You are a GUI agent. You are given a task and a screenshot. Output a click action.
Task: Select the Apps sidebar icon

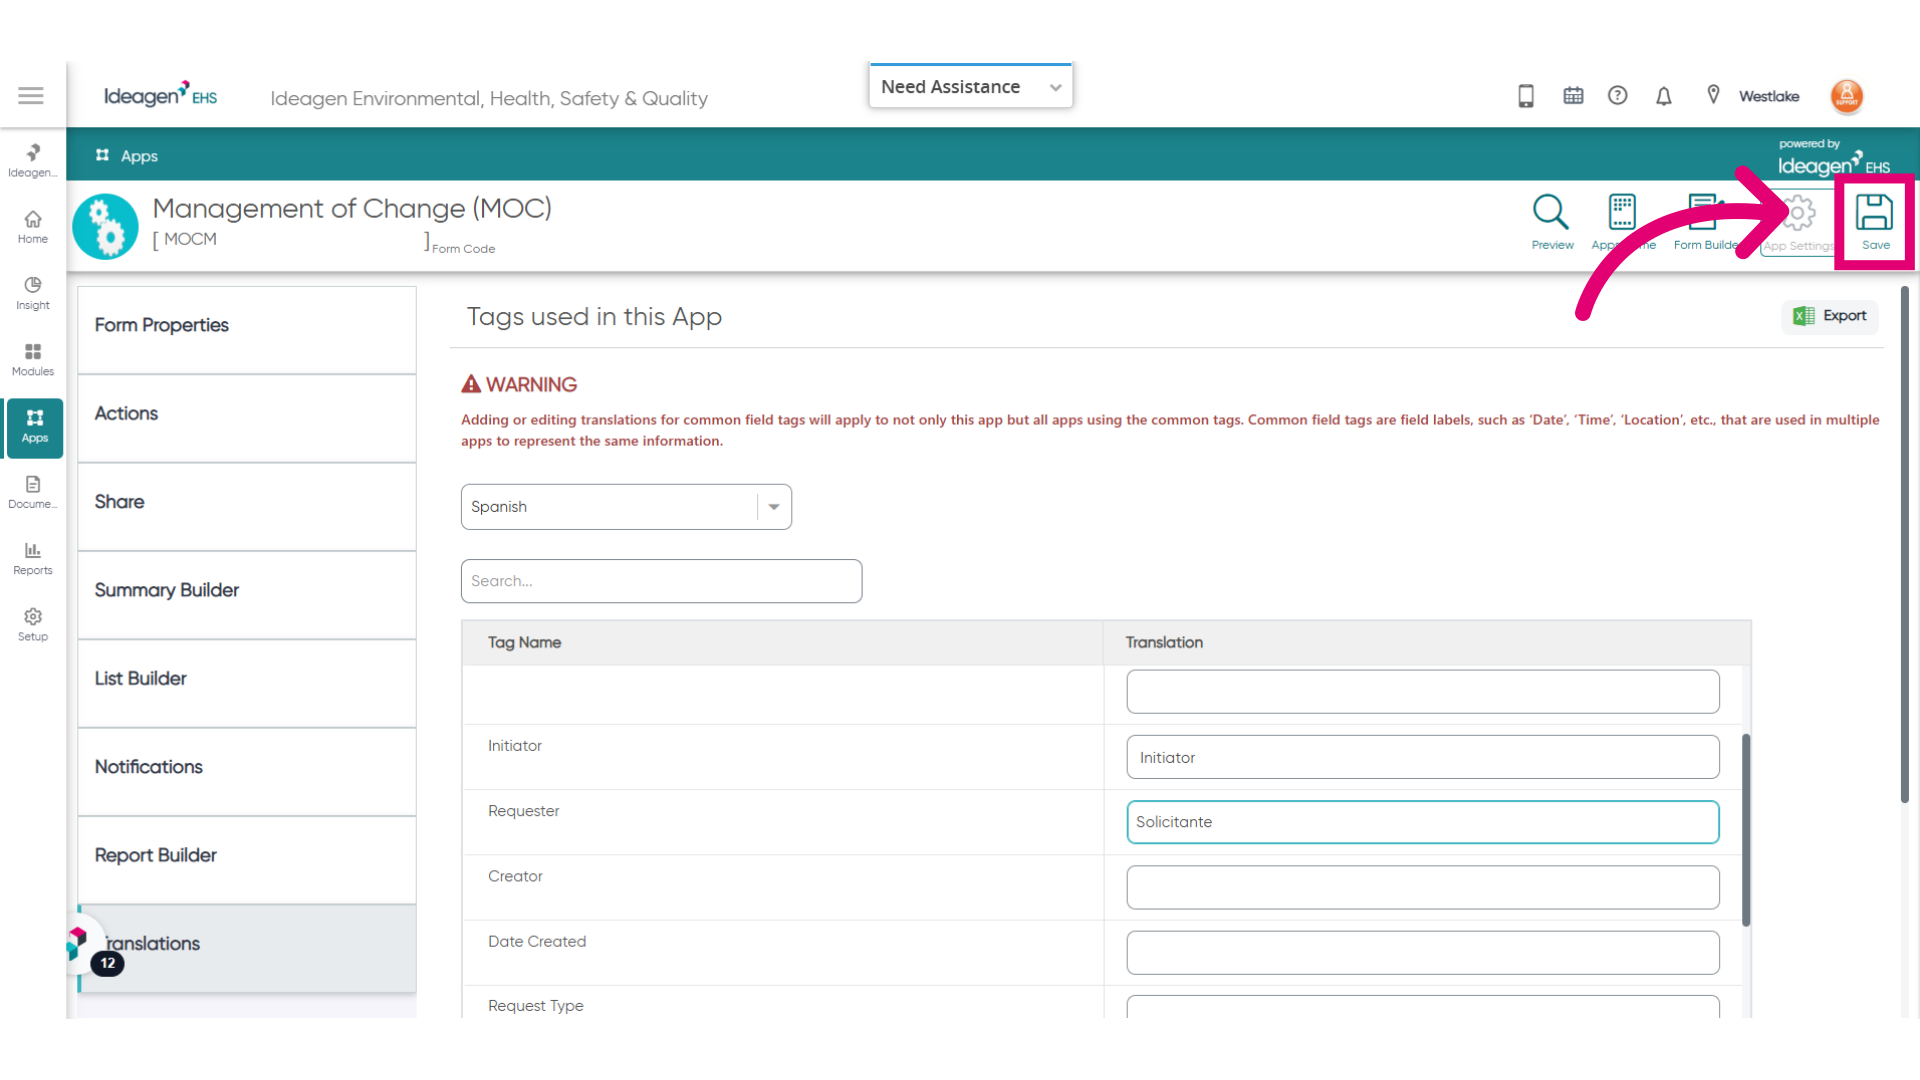(x=35, y=427)
